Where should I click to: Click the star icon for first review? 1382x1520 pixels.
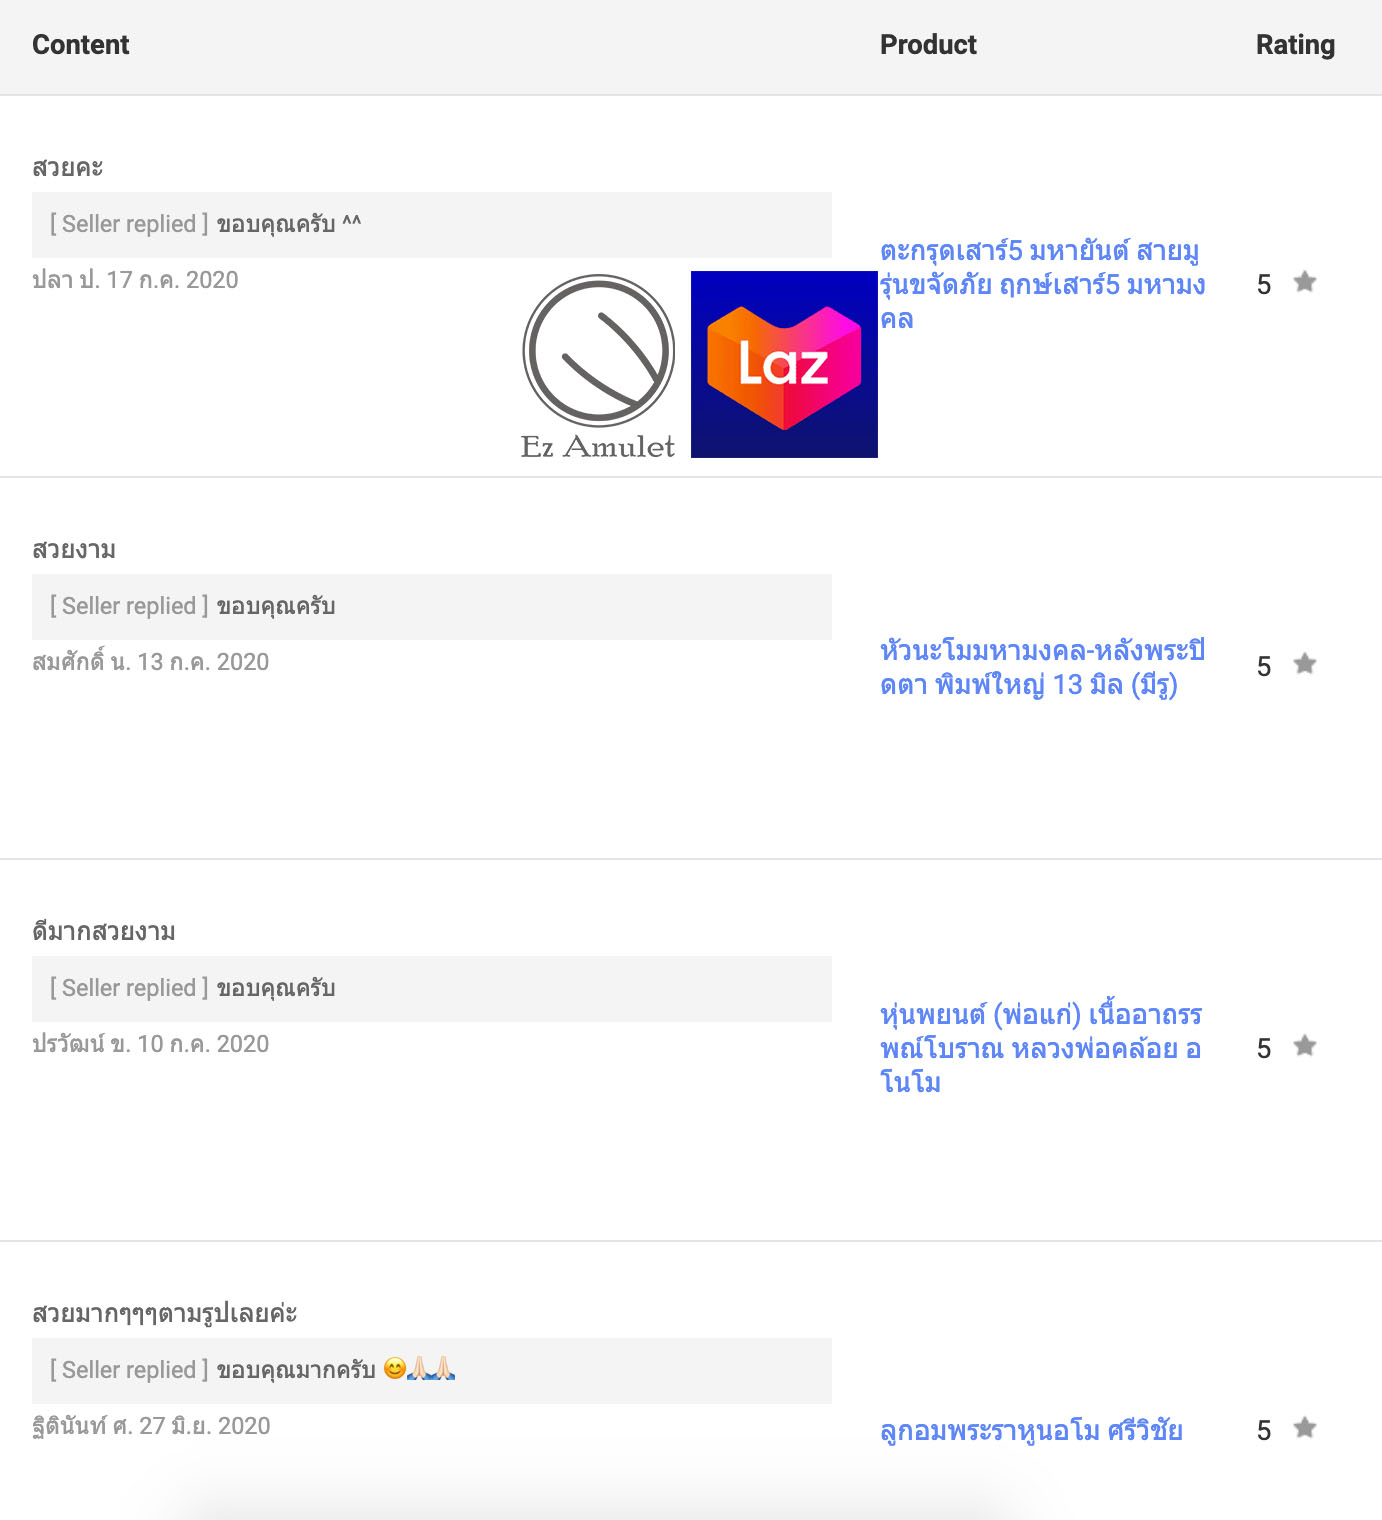[x=1305, y=282]
